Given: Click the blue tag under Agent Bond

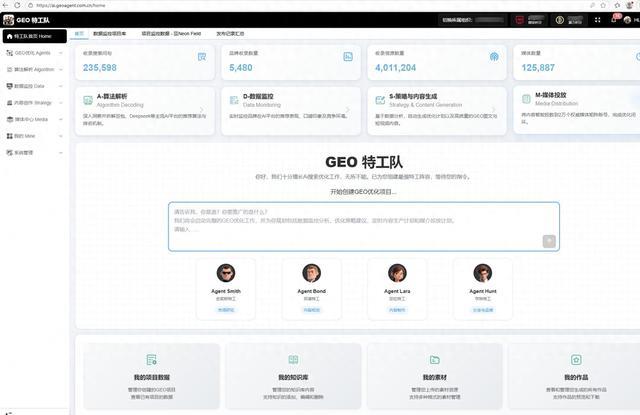Looking at the screenshot, I should point(311,310).
